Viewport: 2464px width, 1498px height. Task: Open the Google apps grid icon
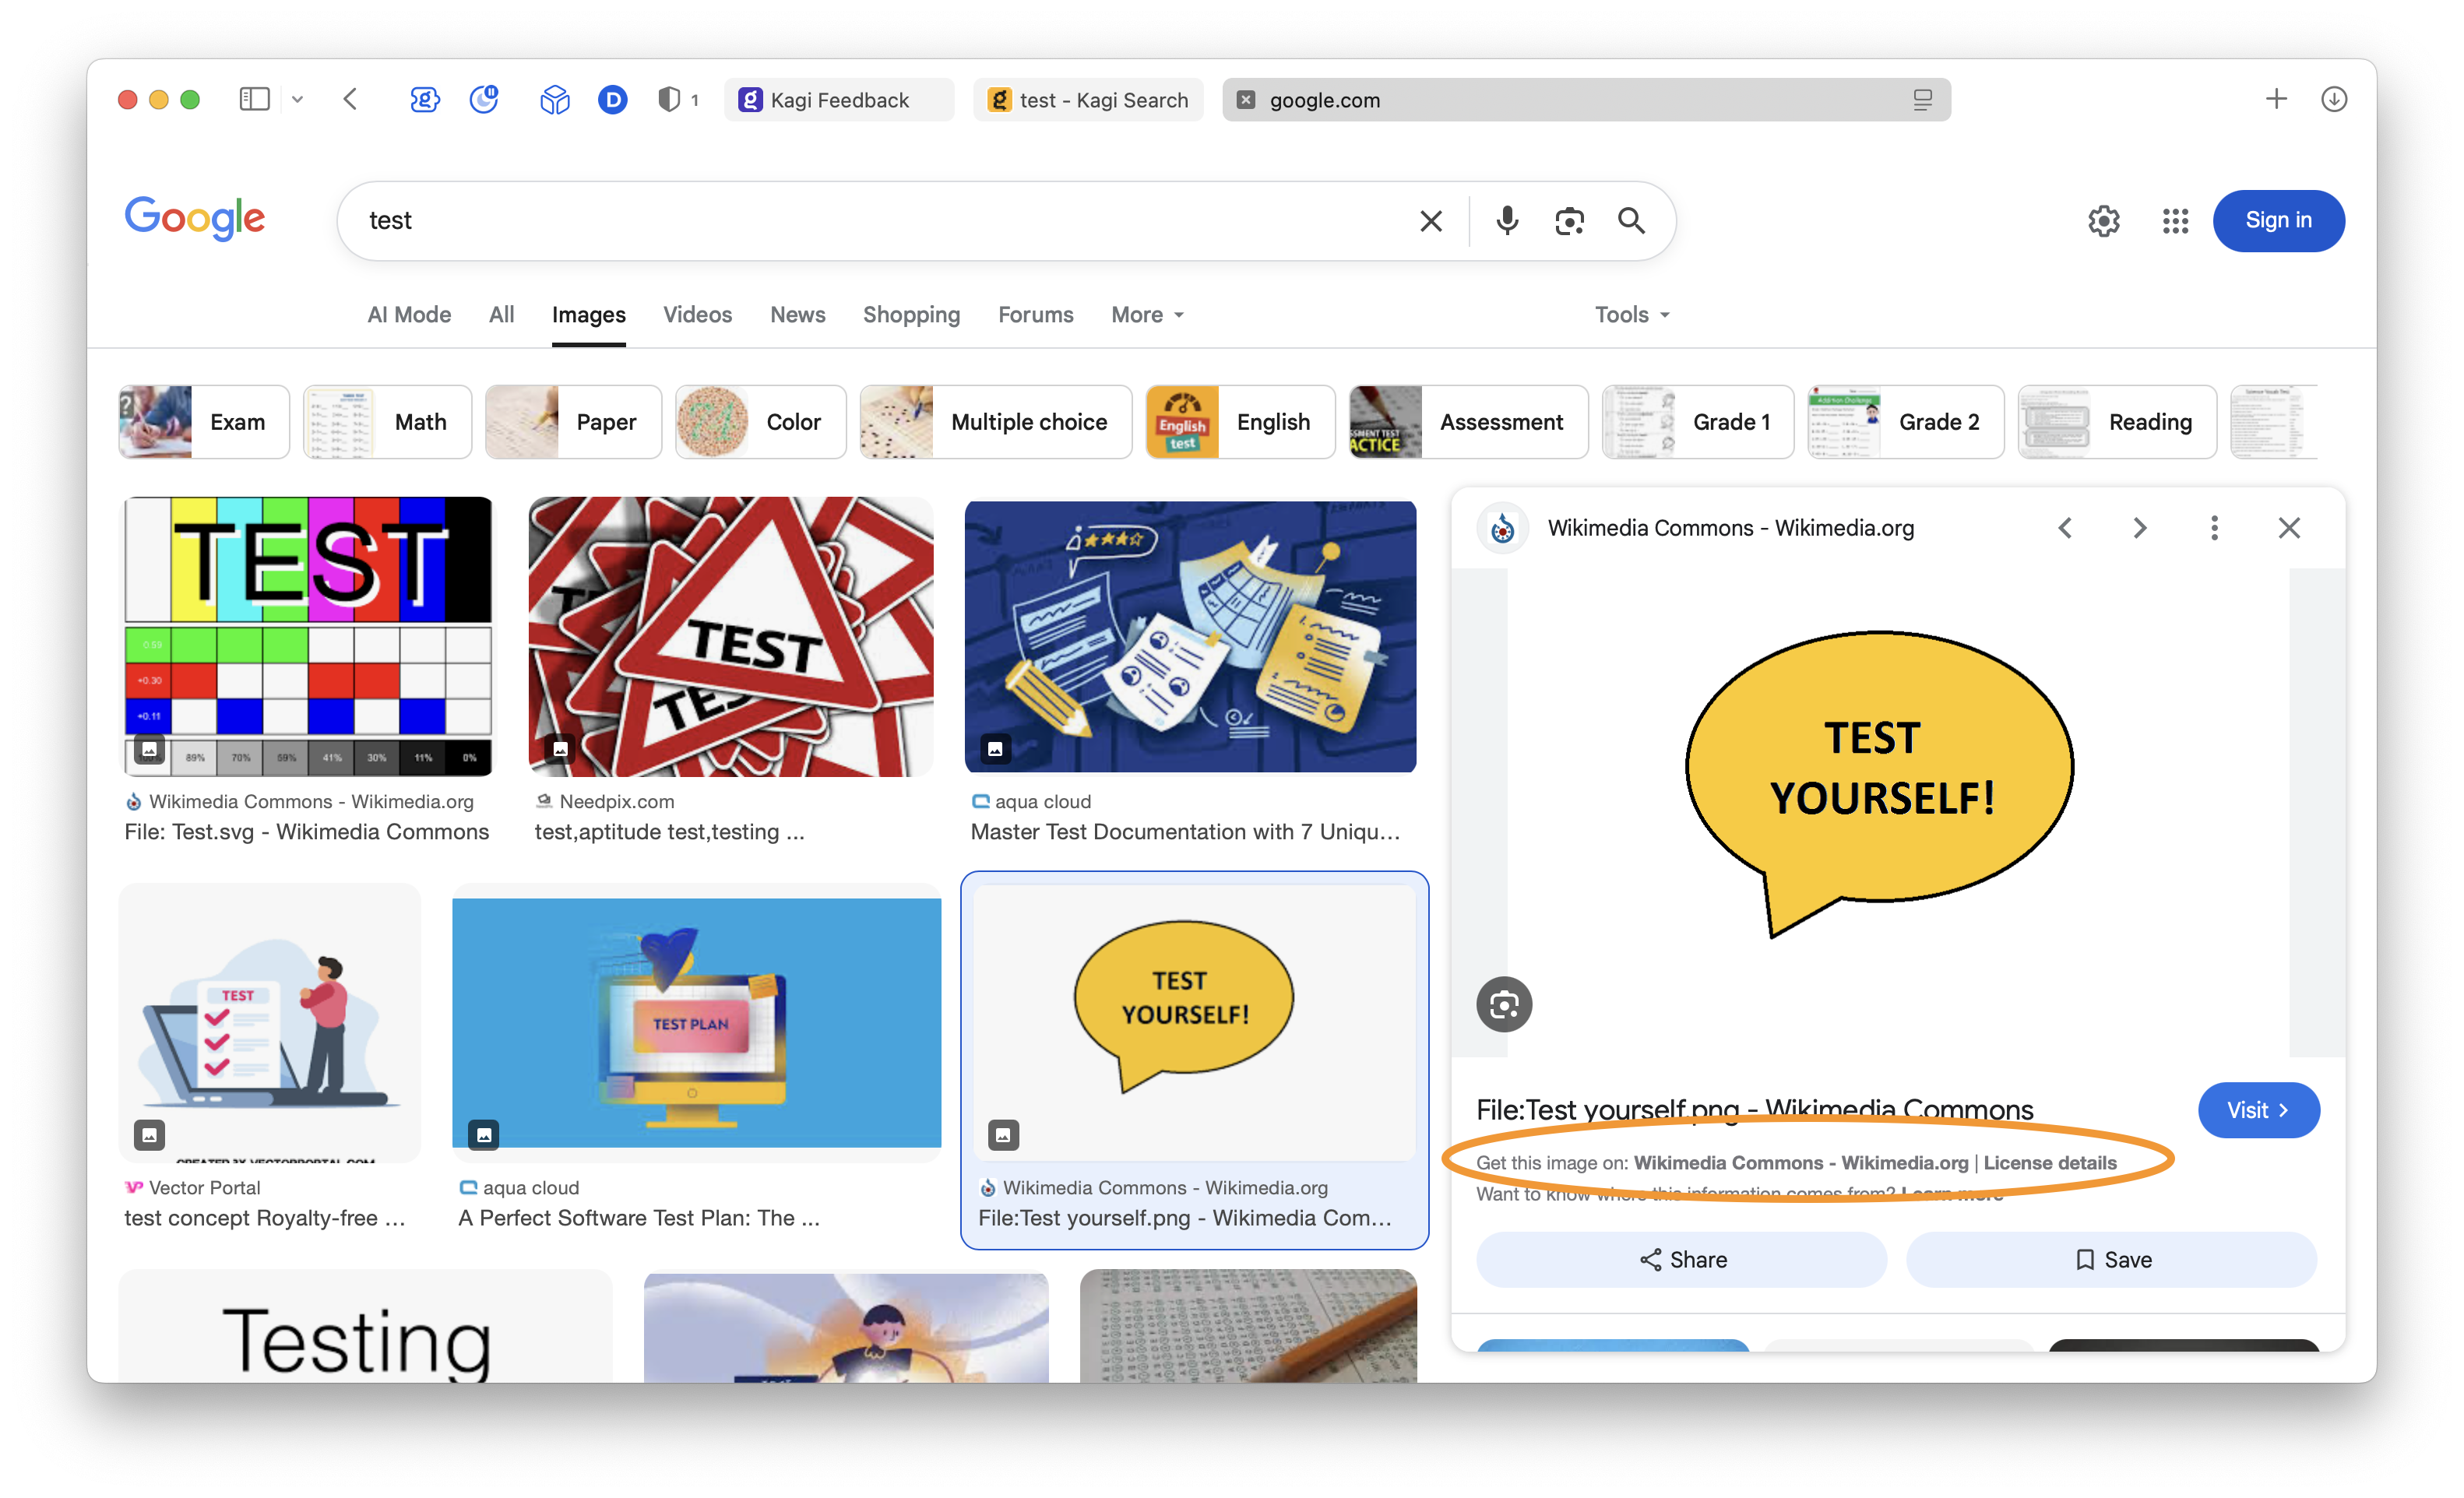2175,220
